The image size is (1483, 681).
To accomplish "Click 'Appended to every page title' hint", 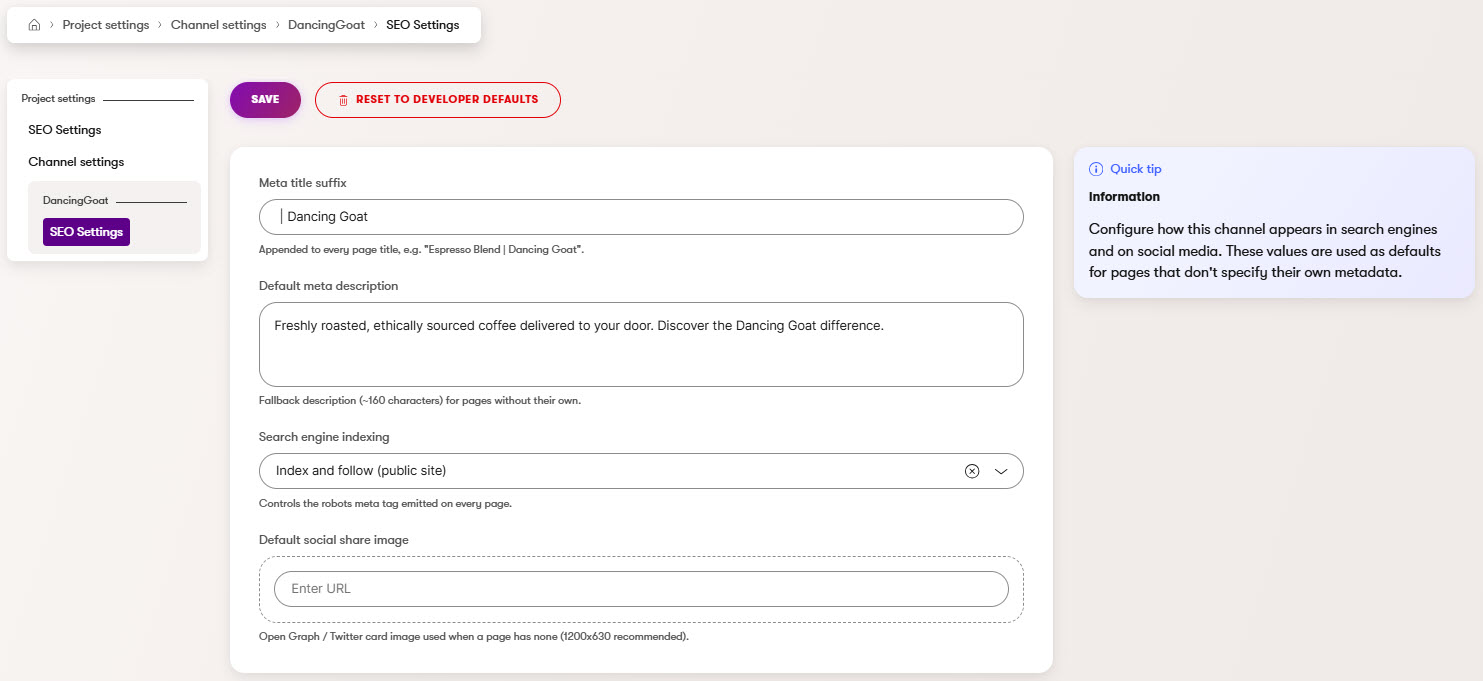I will 421,249.
